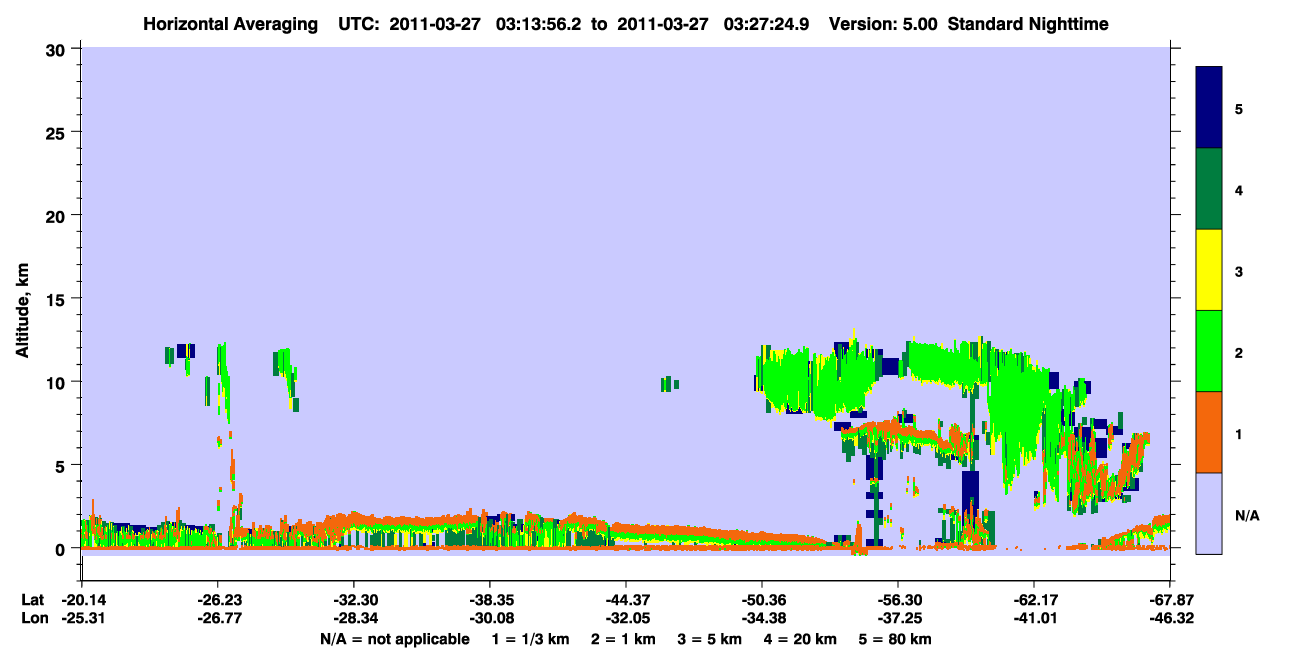Click the 15 km altitude tick label
Image resolution: width=1300 pixels, height=667 pixels.
point(59,298)
